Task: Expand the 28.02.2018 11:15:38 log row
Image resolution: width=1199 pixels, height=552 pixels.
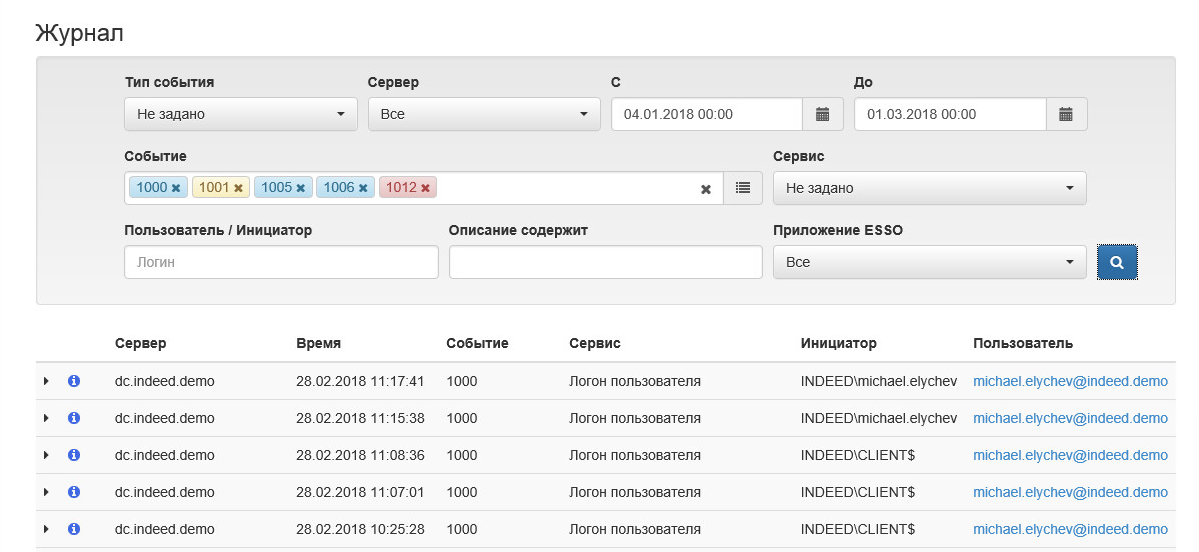Action: pyautogui.click(x=46, y=418)
